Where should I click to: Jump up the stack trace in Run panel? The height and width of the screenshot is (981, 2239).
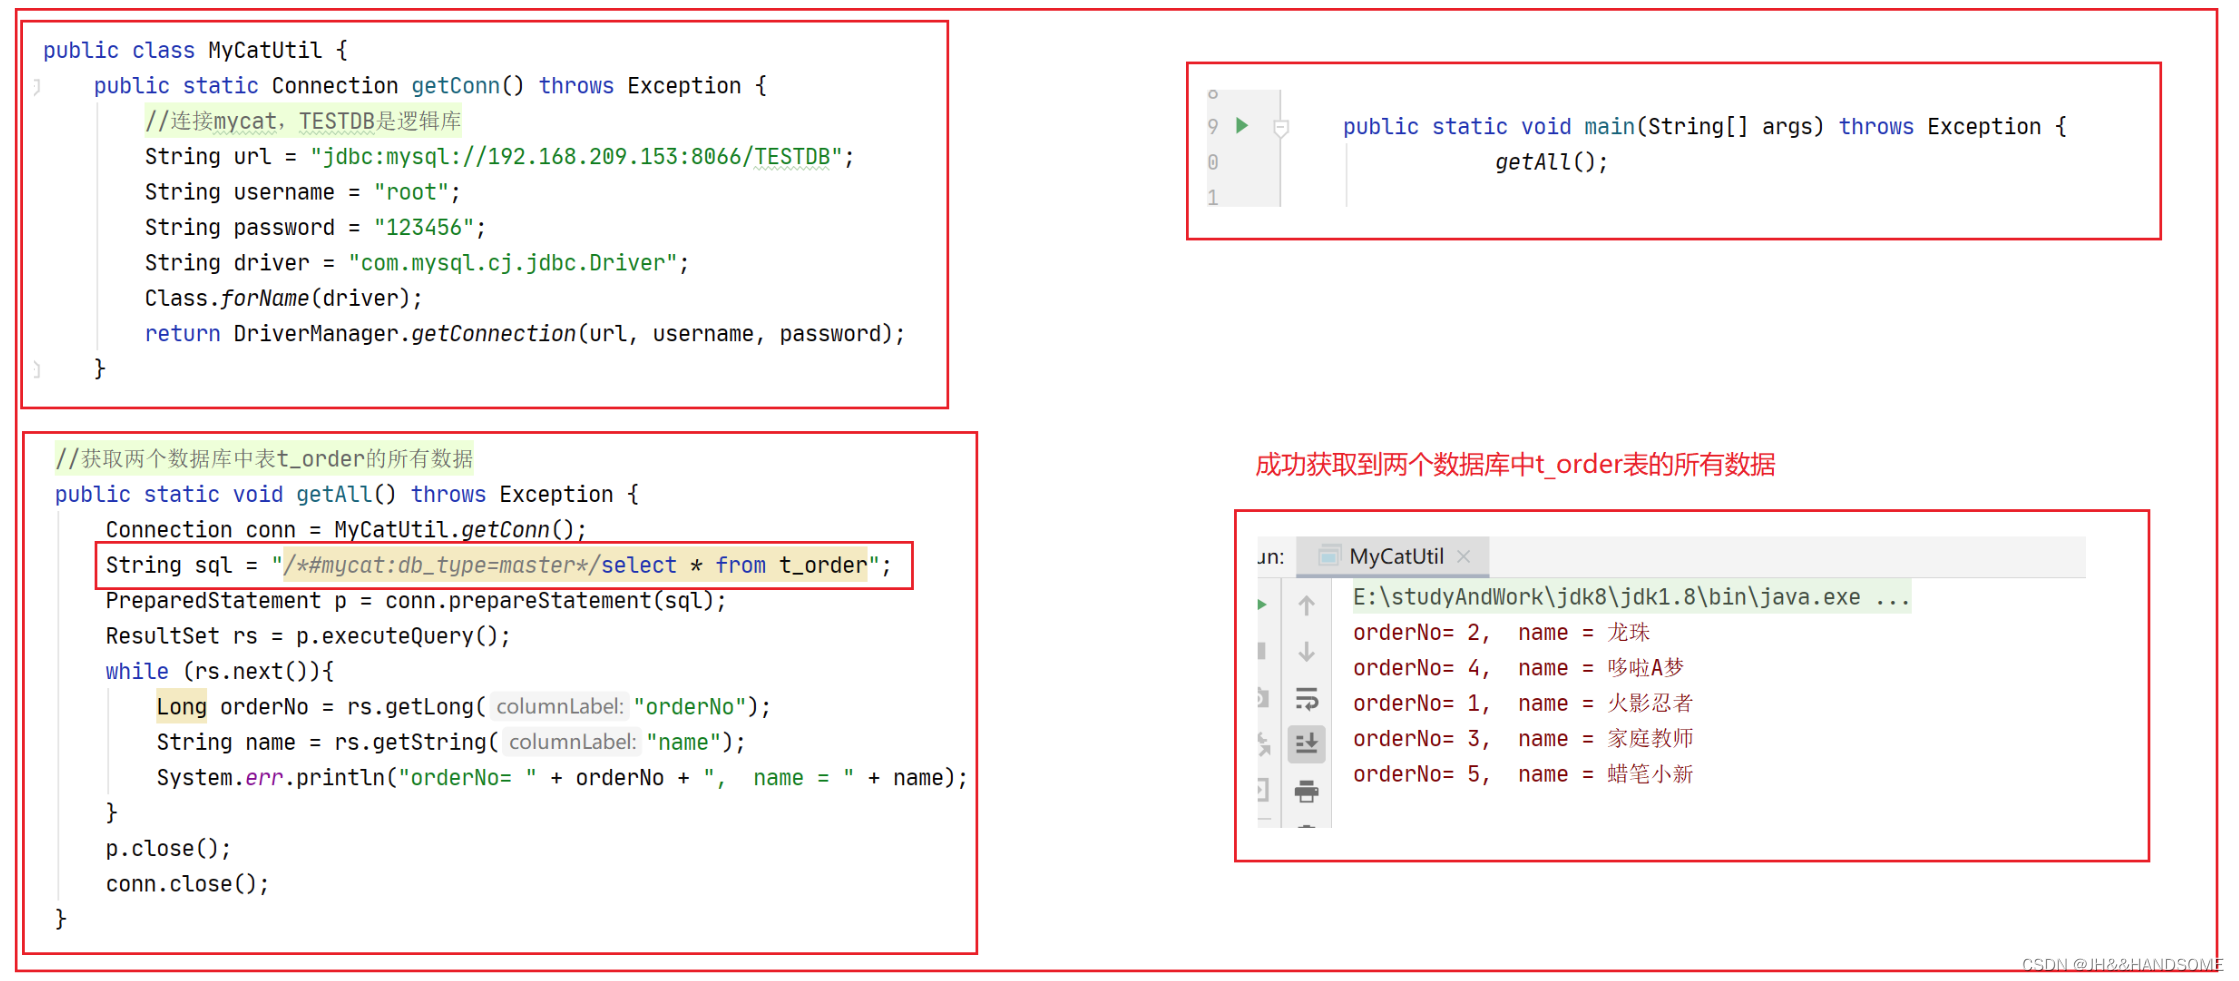tap(1306, 605)
